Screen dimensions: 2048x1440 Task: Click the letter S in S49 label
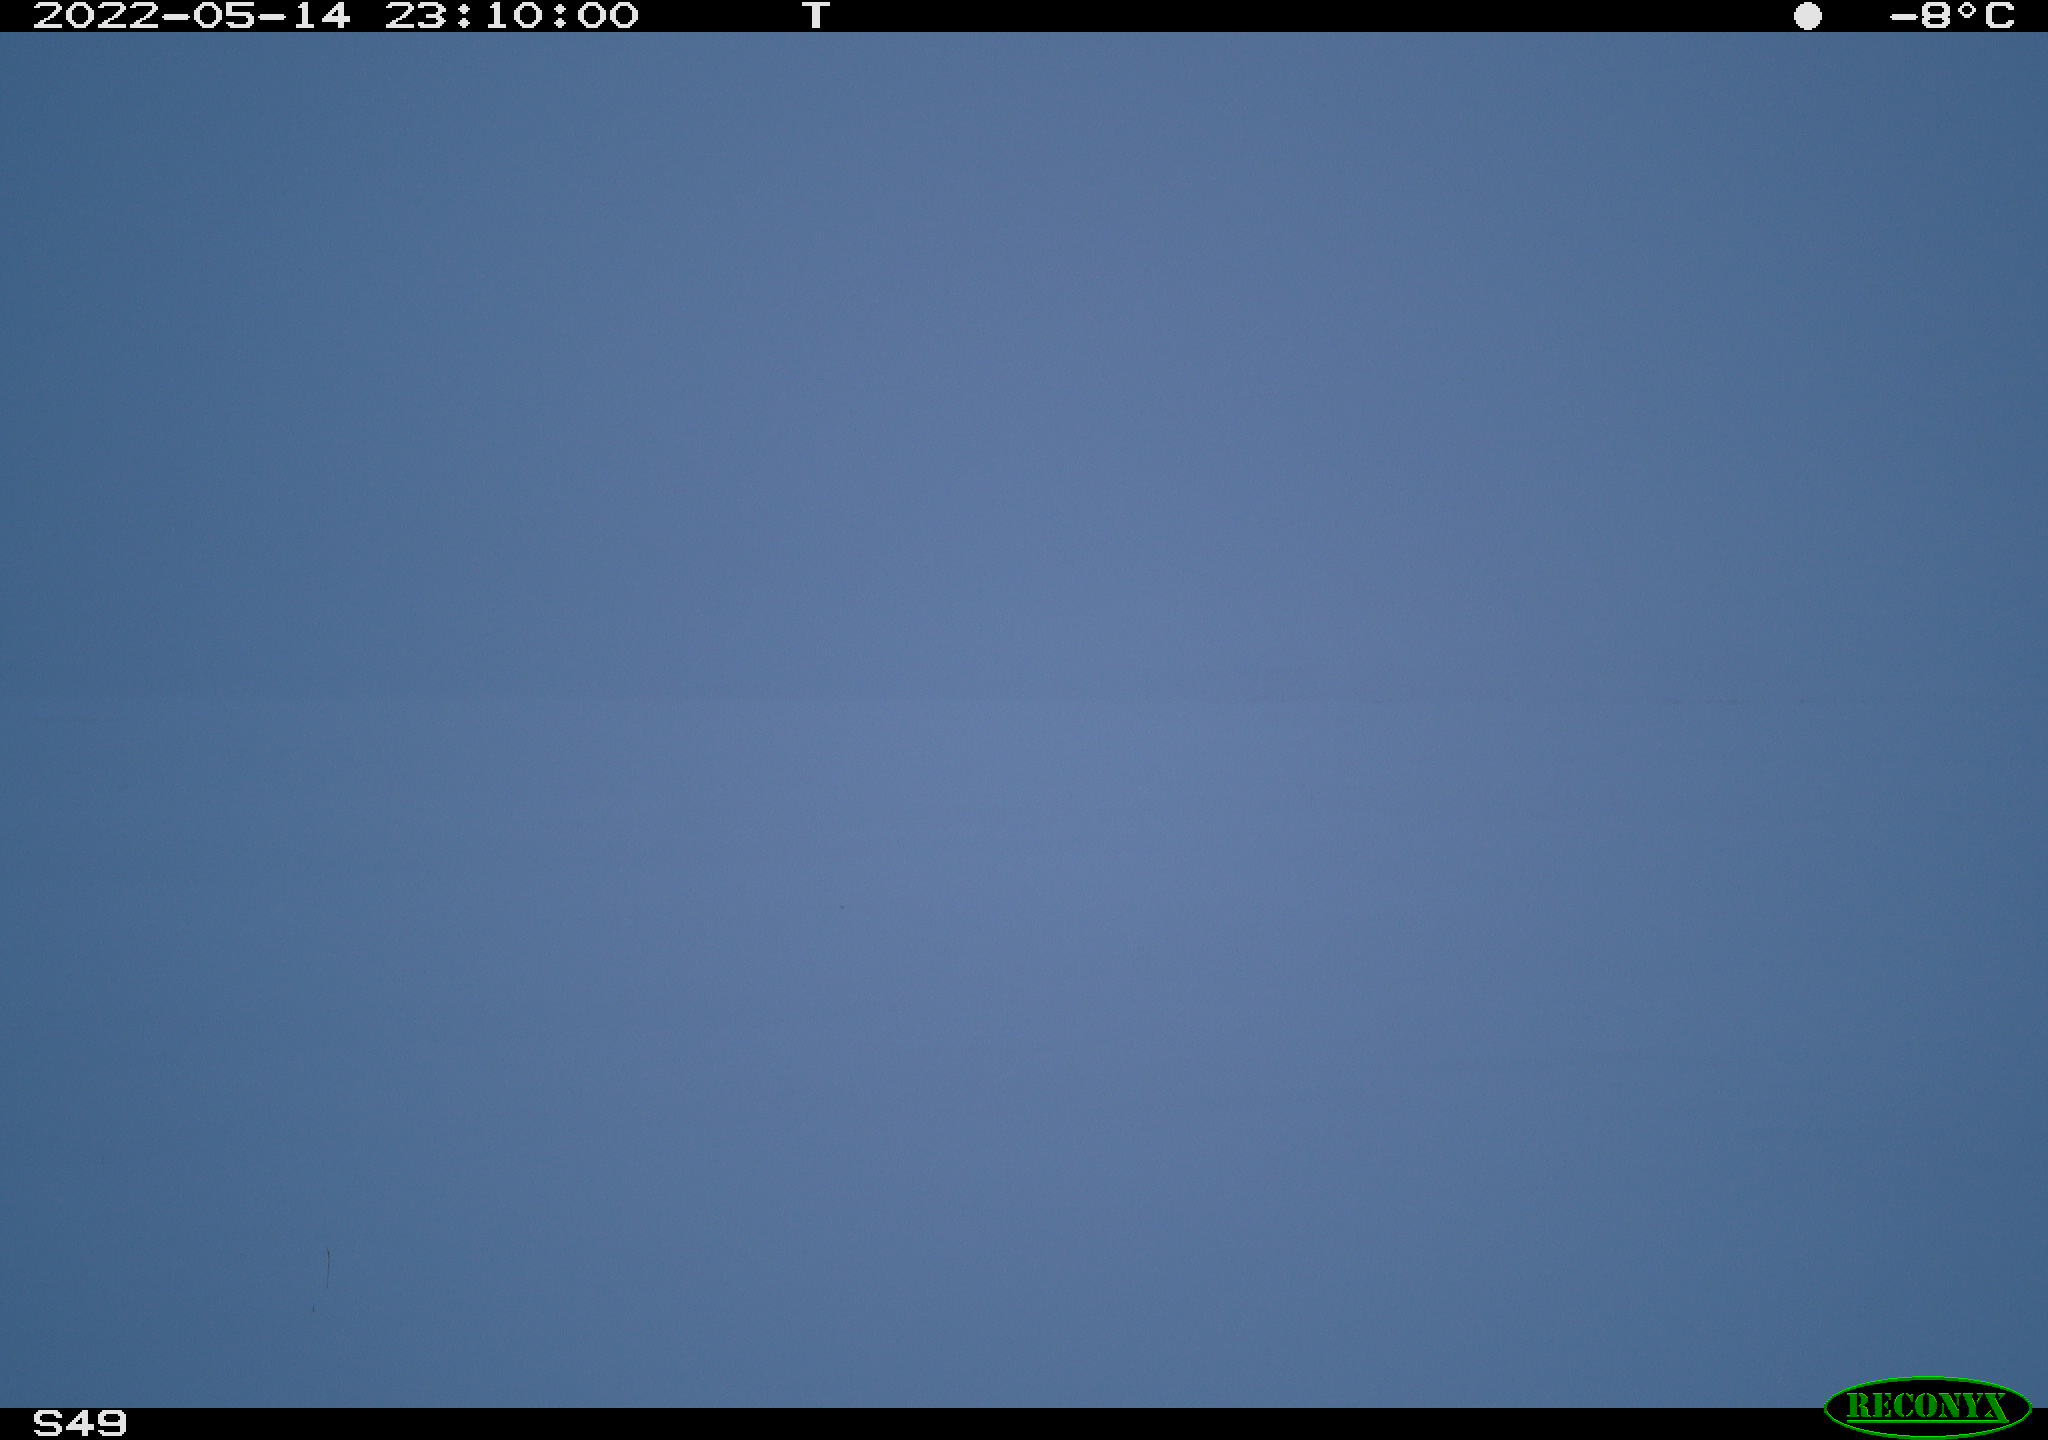pyautogui.click(x=47, y=1423)
